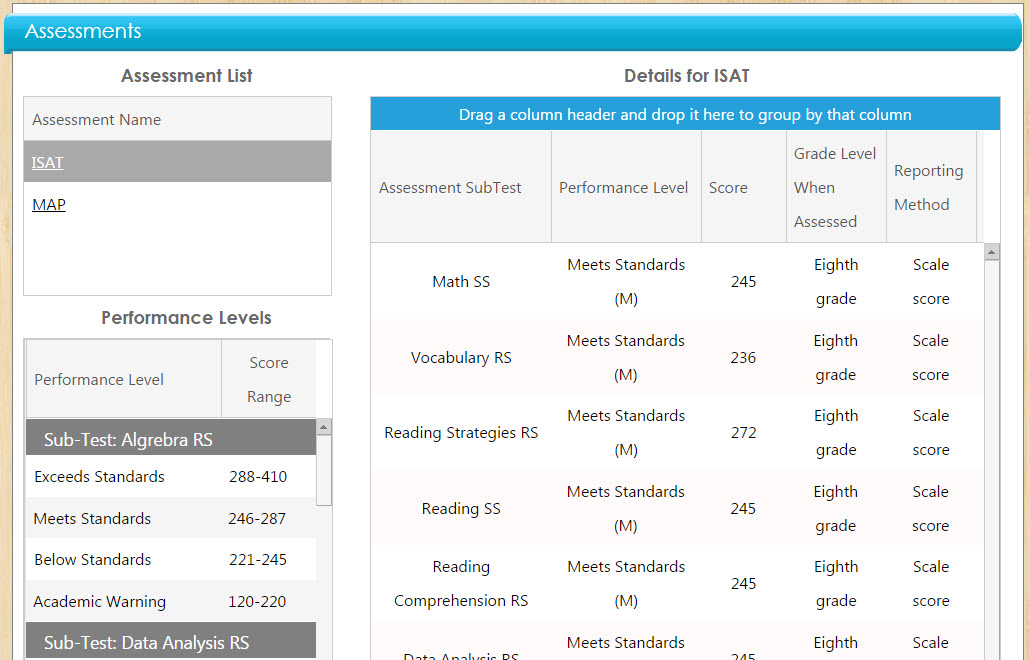Click the Performance Levels scrollbar thumb
Image resolution: width=1030 pixels, height=660 pixels.
point(323,470)
